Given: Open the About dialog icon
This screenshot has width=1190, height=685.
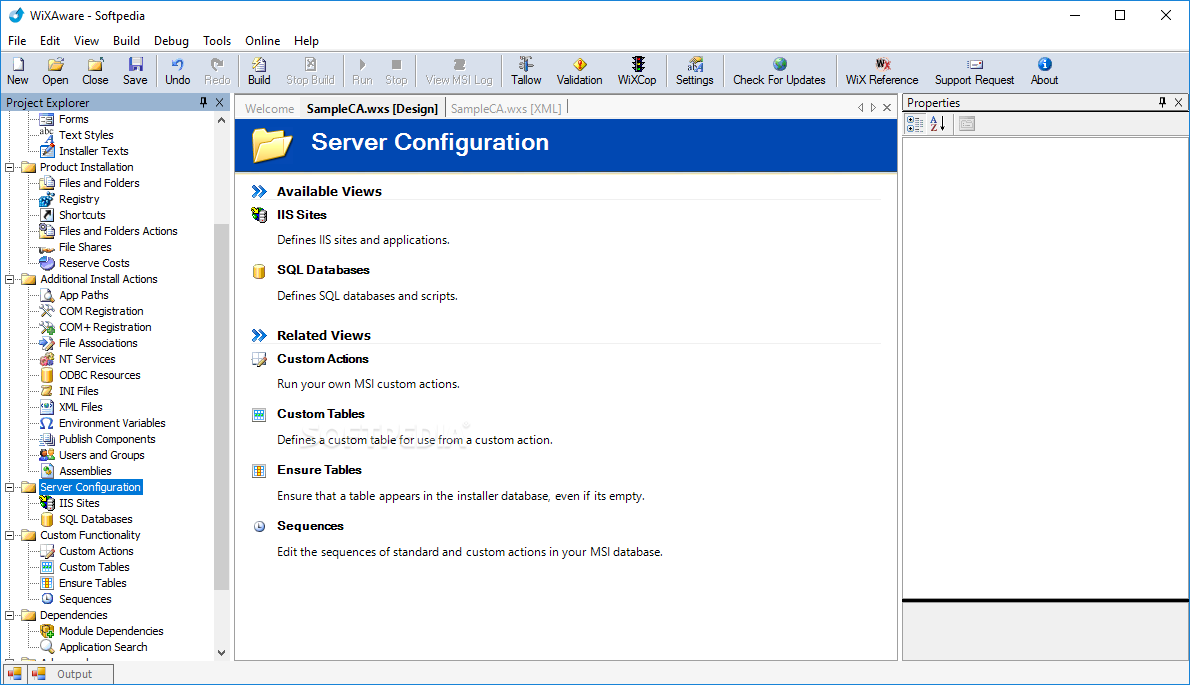Looking at the screenshot, I should [1044, 64].
